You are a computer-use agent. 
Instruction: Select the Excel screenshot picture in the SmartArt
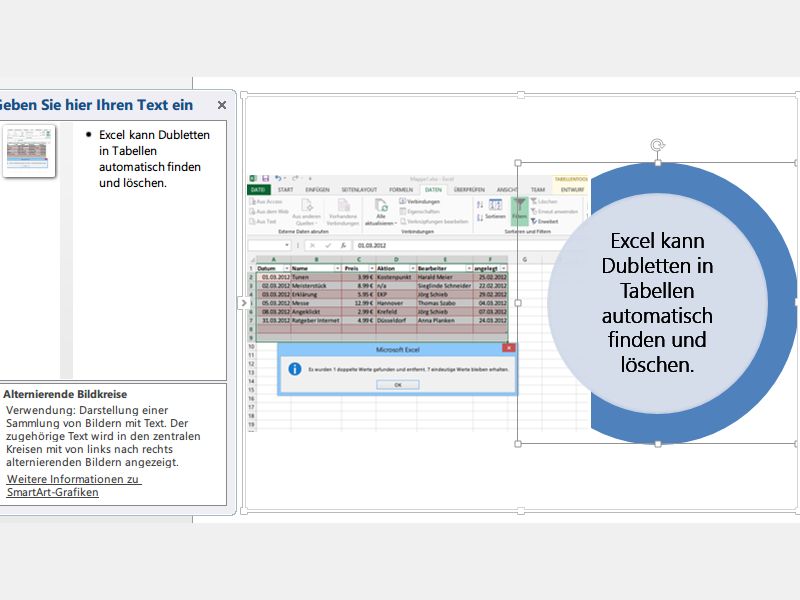417,304
